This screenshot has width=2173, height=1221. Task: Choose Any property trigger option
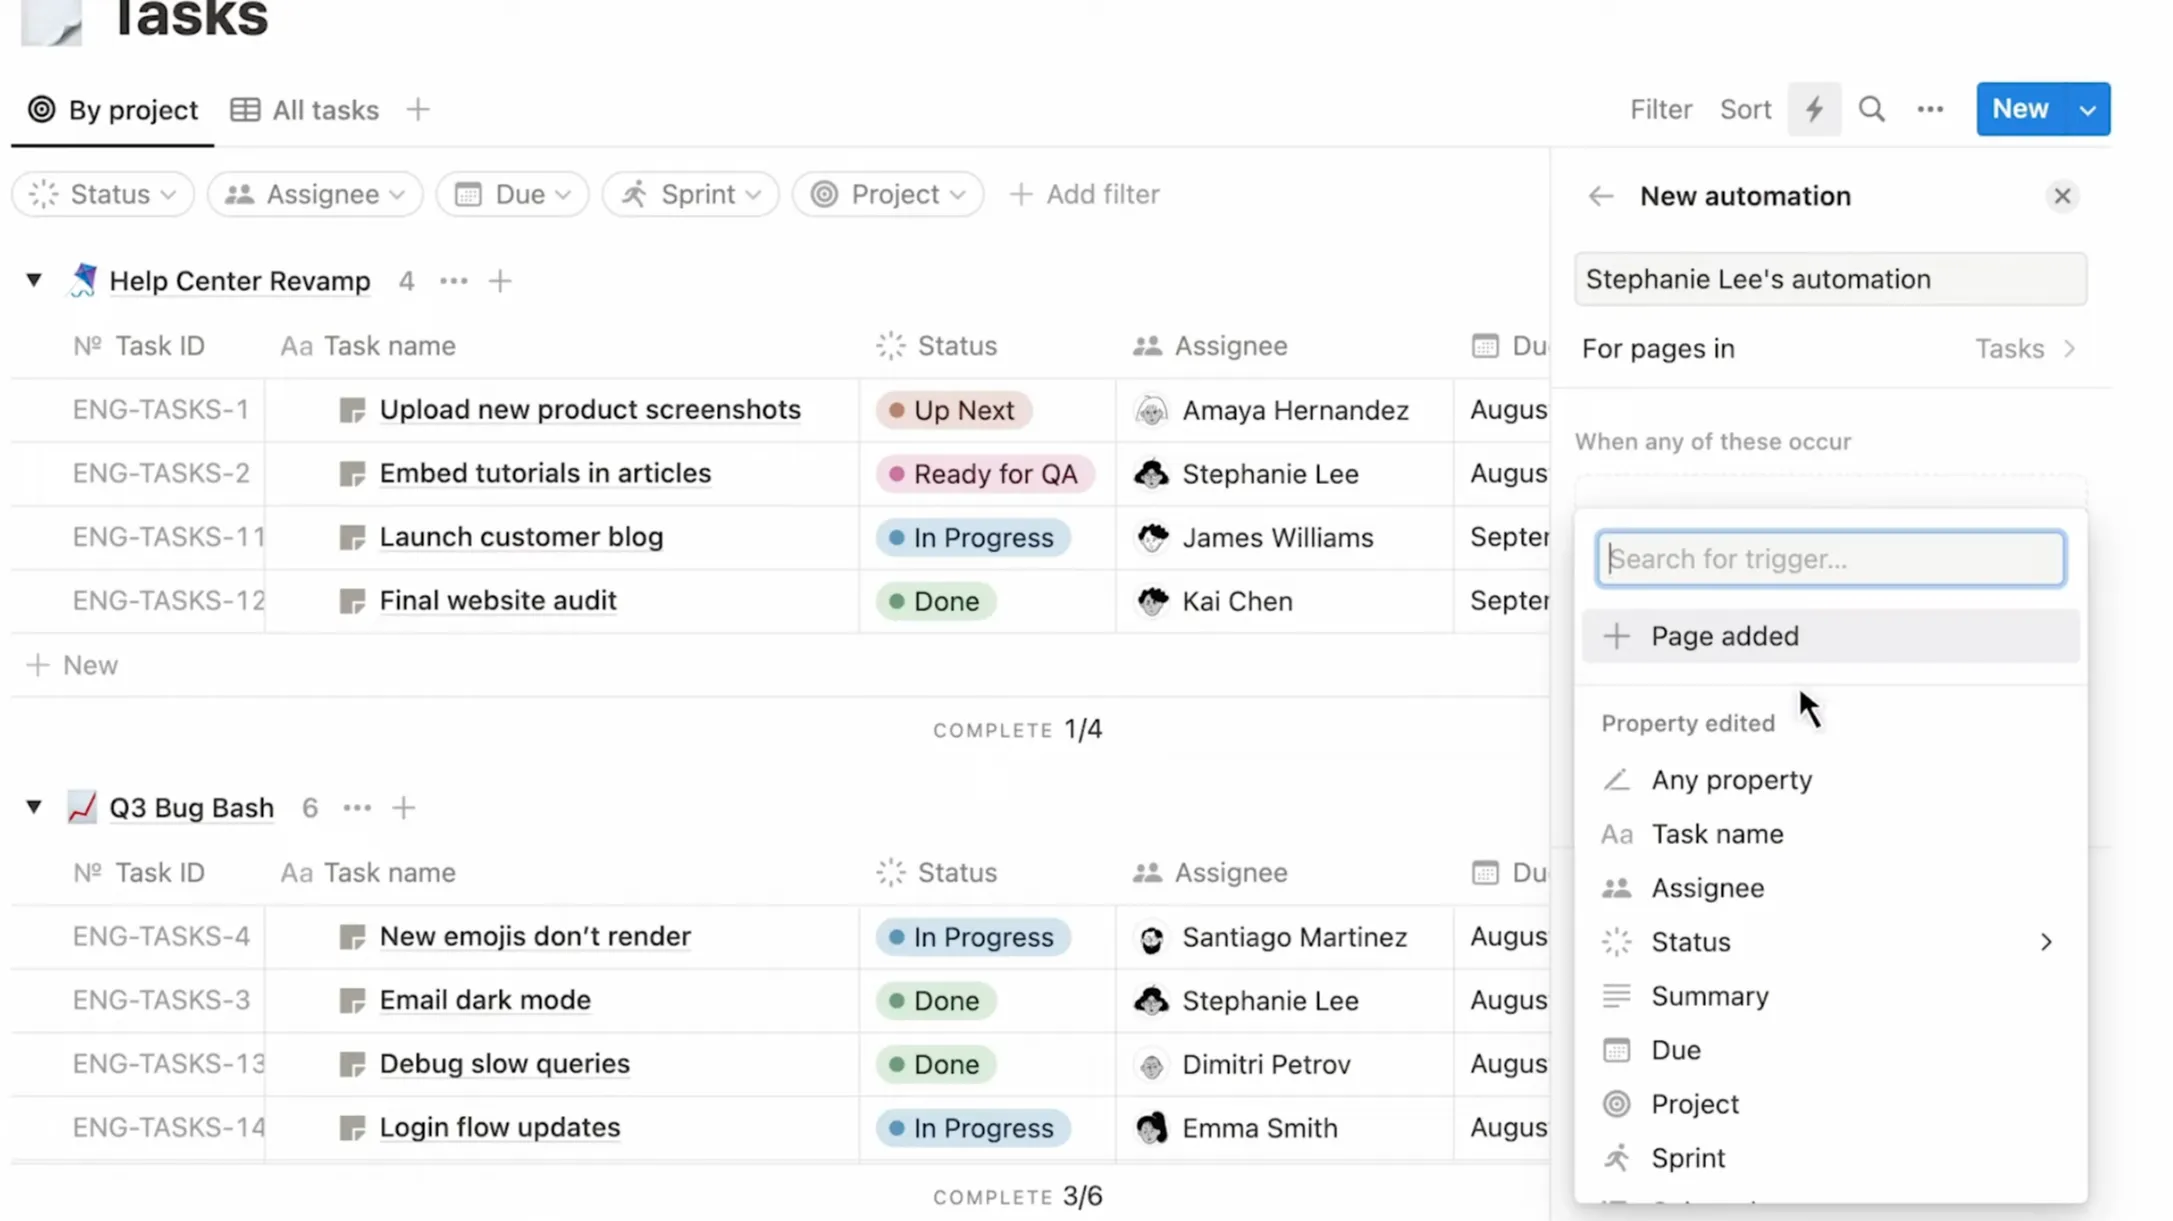pos(1730,780)
